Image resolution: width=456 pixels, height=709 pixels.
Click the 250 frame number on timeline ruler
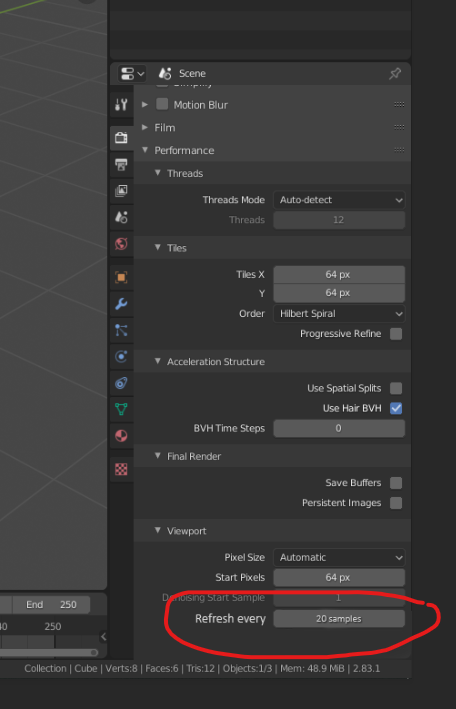point(53,627)
